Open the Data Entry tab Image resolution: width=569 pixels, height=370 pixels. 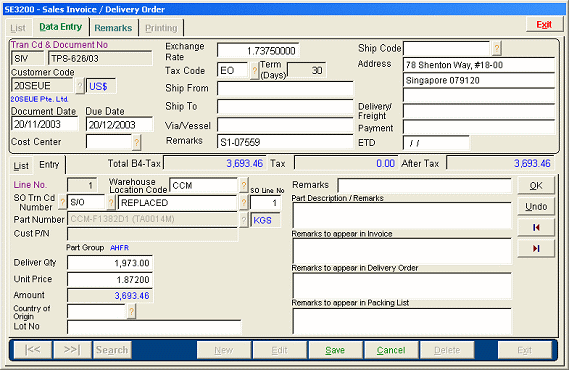click(61, 27)
